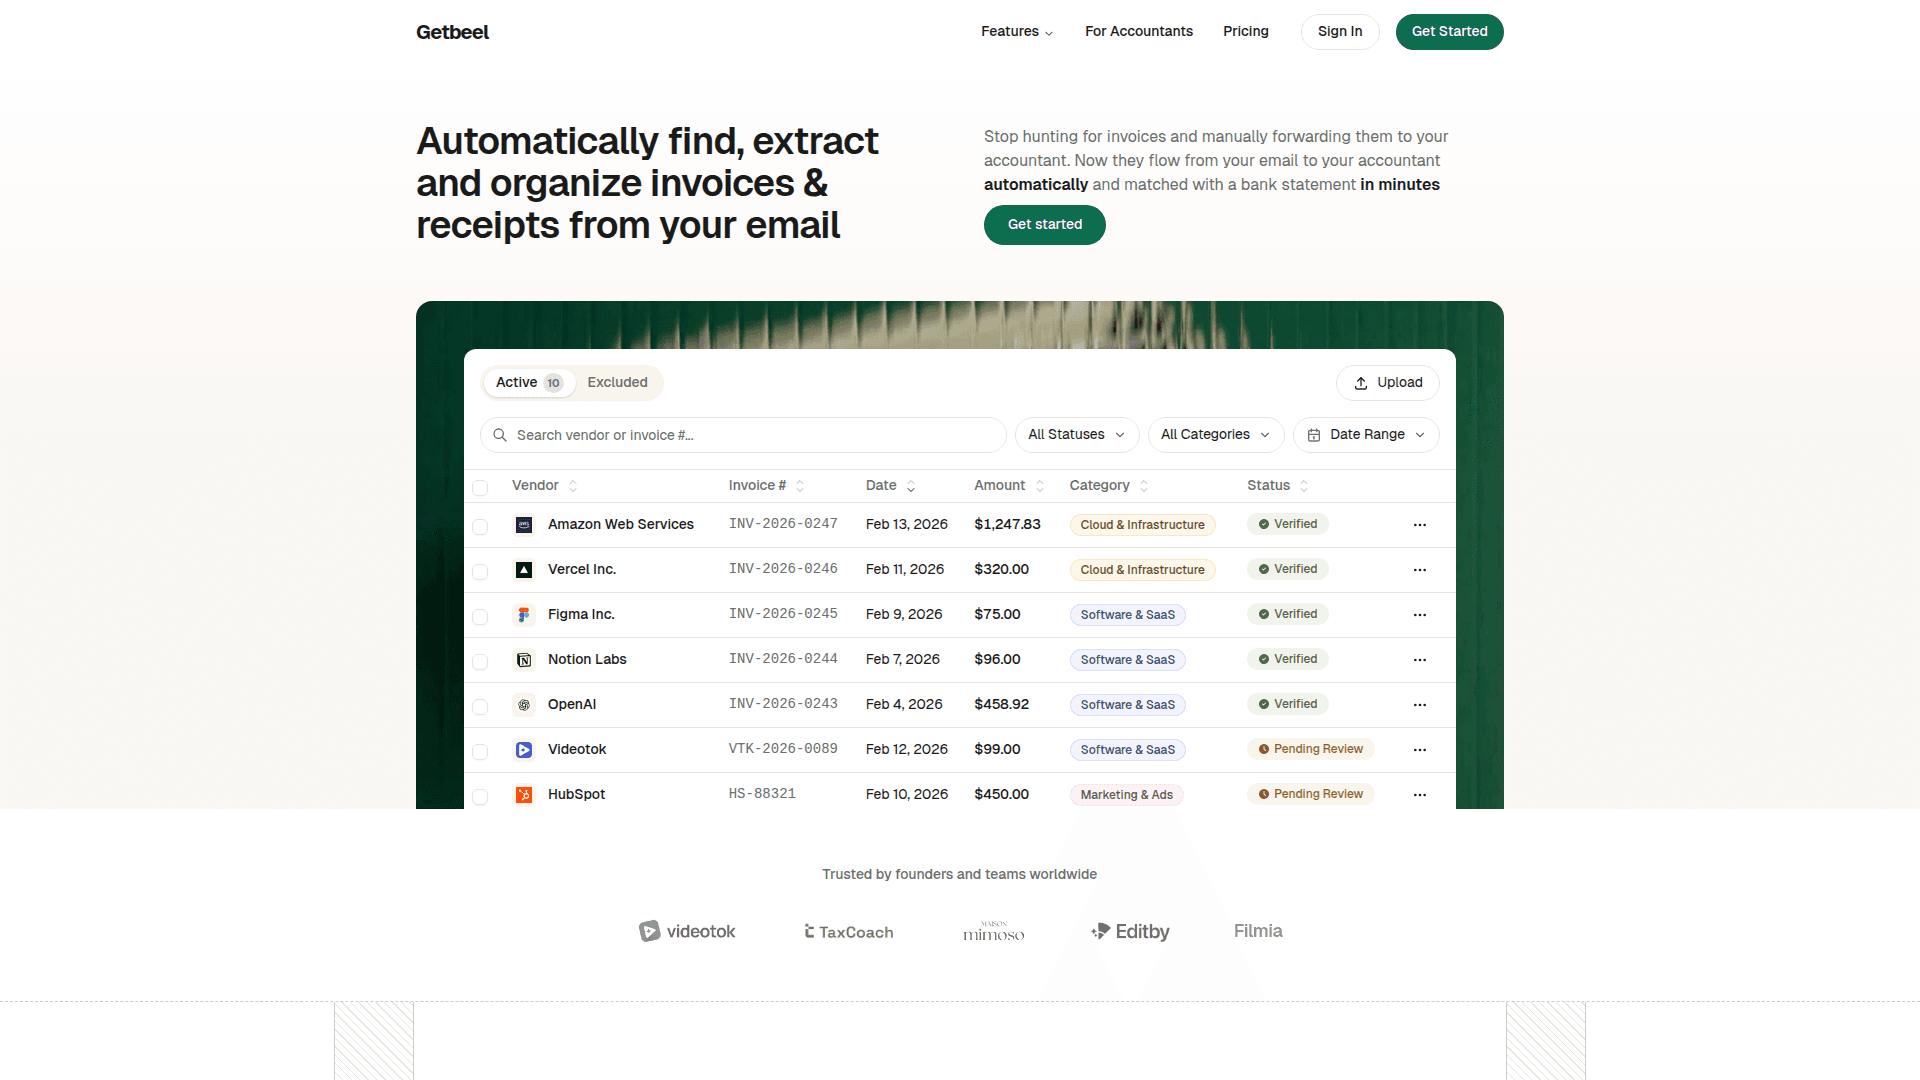Click the Videotok vendor icon in table
The height and width of the screenshot is (1080, 1920).
coord(523,750)
